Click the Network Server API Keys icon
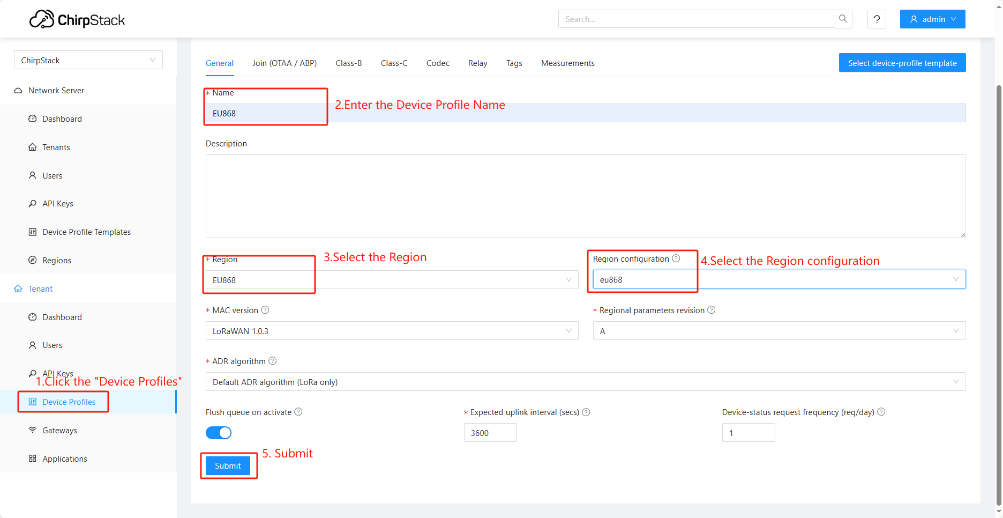Screen dimensions: 1003x518 33,203
